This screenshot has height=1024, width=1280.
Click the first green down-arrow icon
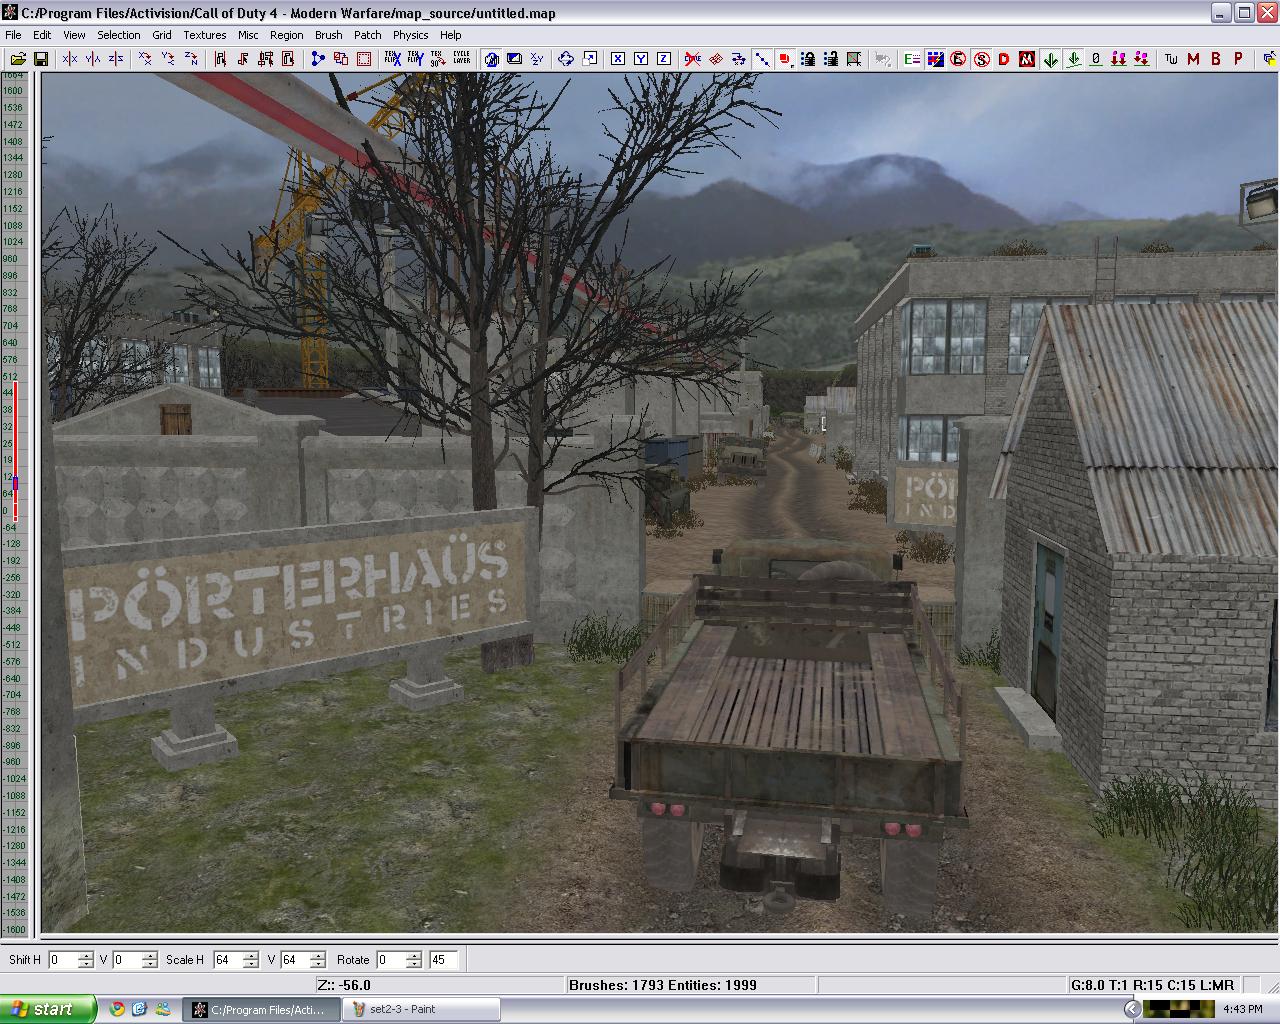(1051, 59)
